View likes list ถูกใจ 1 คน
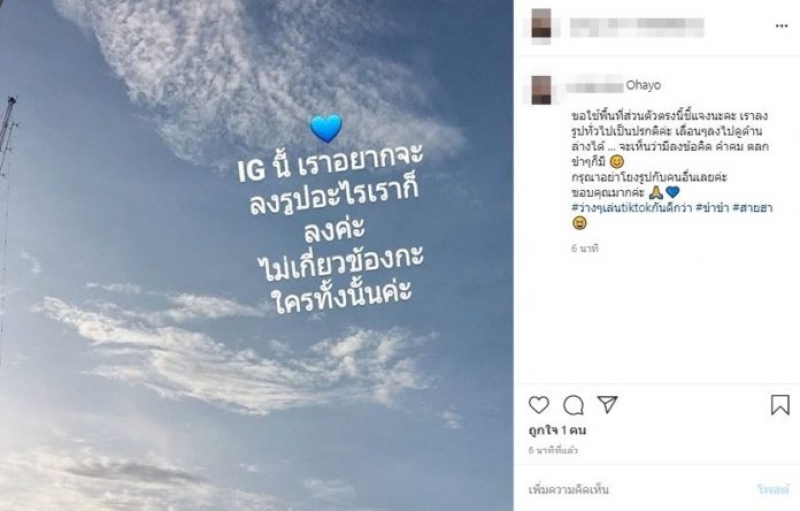 [x=557, y=430]
